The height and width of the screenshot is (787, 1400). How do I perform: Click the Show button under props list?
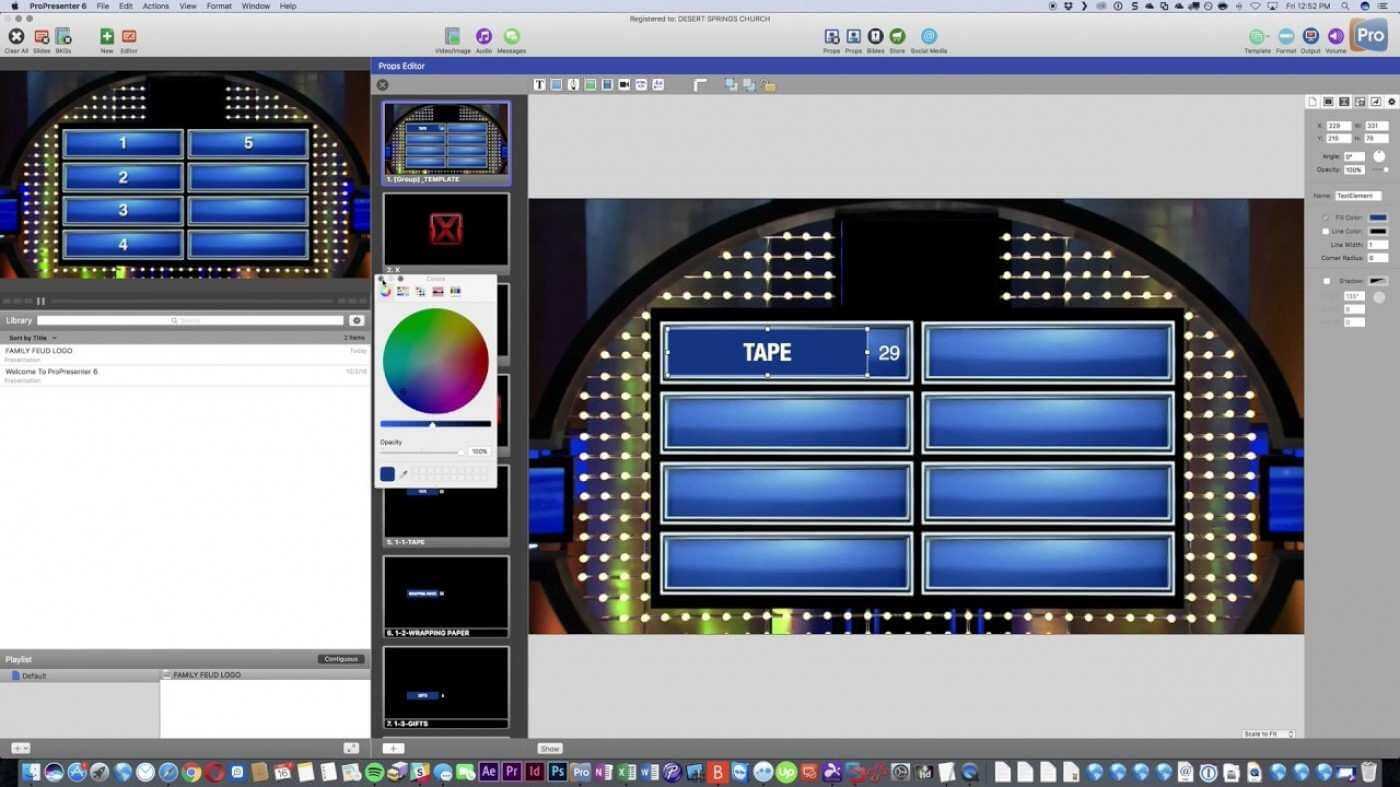550,748
